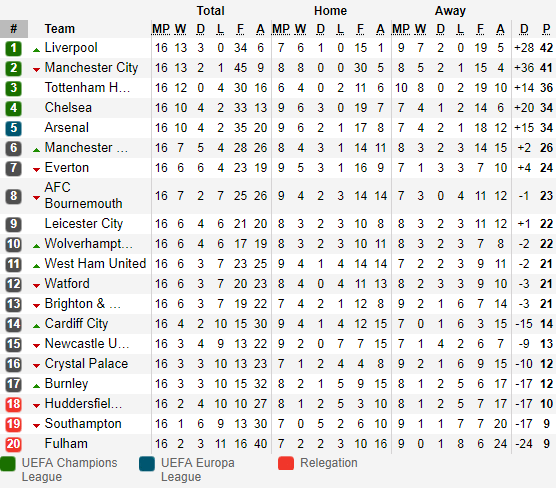
Task: Click the blue UEFA Europa League legend swatch
Action: pos(147,464)
